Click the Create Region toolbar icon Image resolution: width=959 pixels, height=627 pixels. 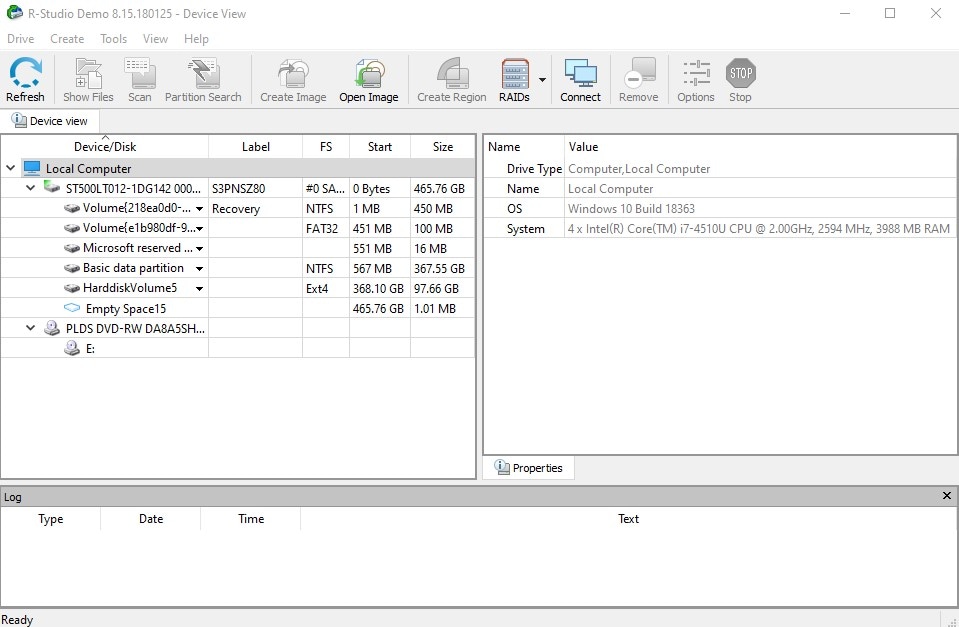click(452, 73)
